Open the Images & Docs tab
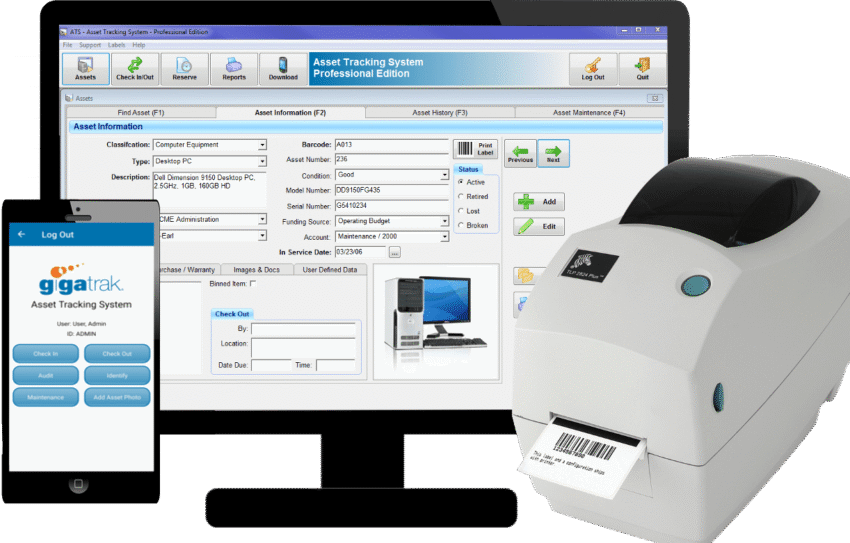The width and height of the screenshot is (850, 543). point(256,269)
